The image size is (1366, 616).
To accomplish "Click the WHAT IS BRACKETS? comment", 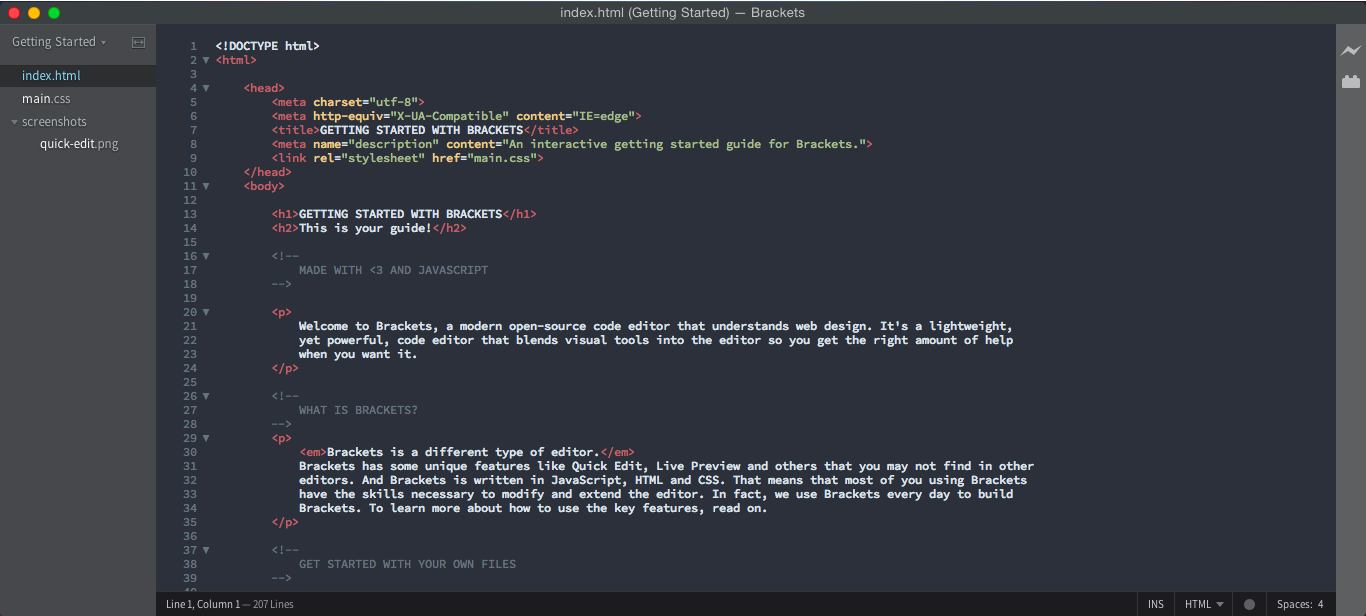I will click(x=358, y=410).
